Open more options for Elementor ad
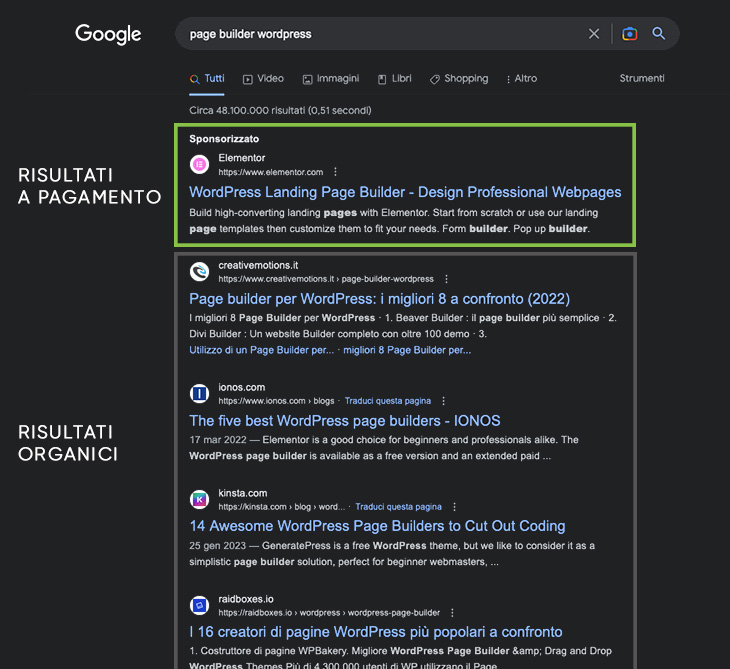The height and width of the screenshot is (669, 730). [335, 172]
